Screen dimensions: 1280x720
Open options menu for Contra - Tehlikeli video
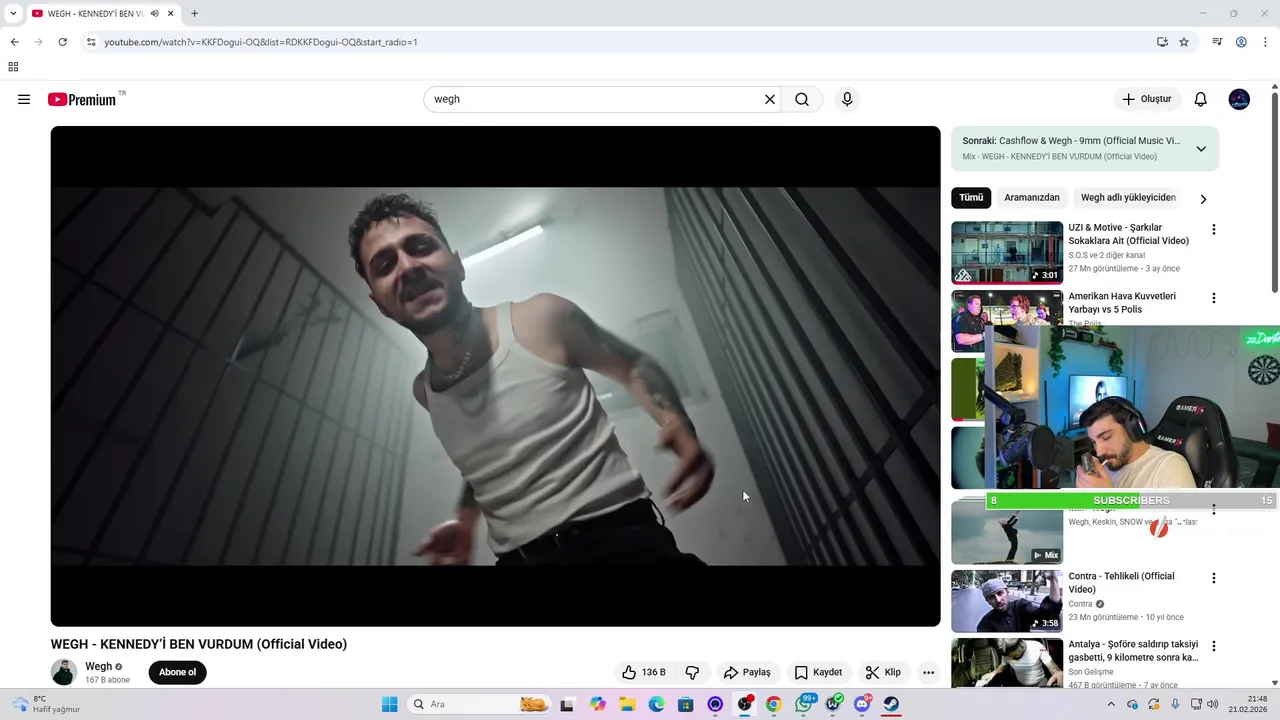[x=1214, y=578]
